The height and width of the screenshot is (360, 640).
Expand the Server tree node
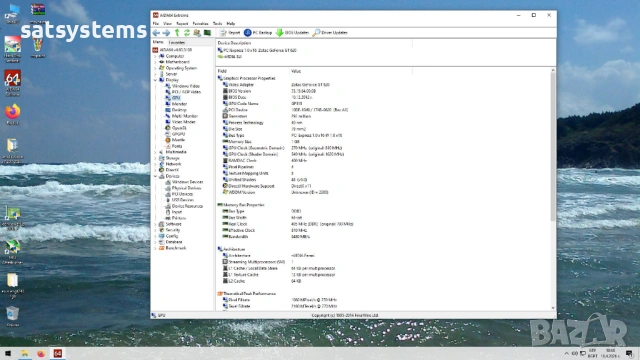pyautogui.click(x=155, y=74)
